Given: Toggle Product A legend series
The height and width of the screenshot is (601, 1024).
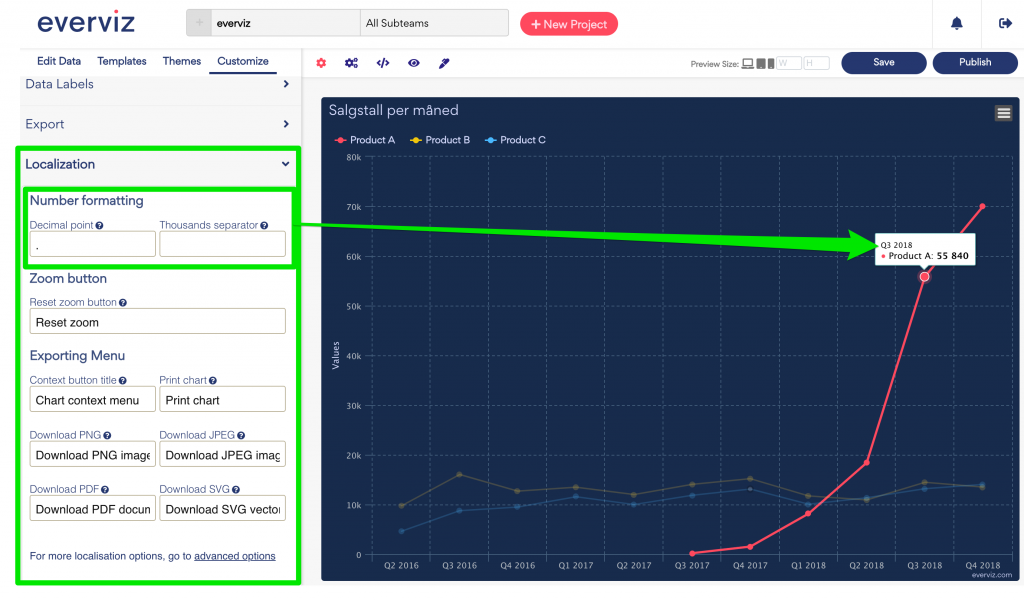Looking at the screenshot, I should click(x=364, y=140).
